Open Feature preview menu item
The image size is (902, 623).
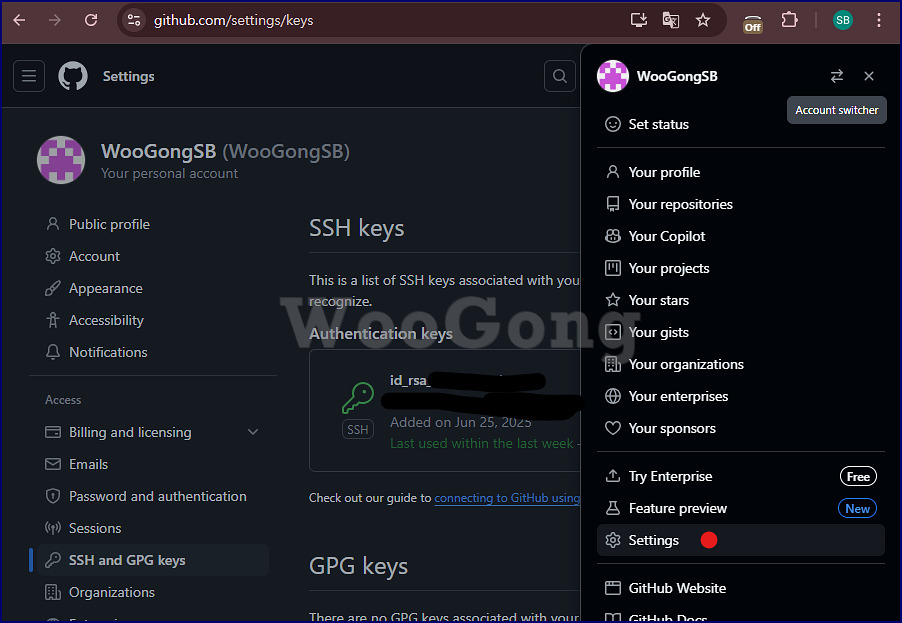click(741, 509)
